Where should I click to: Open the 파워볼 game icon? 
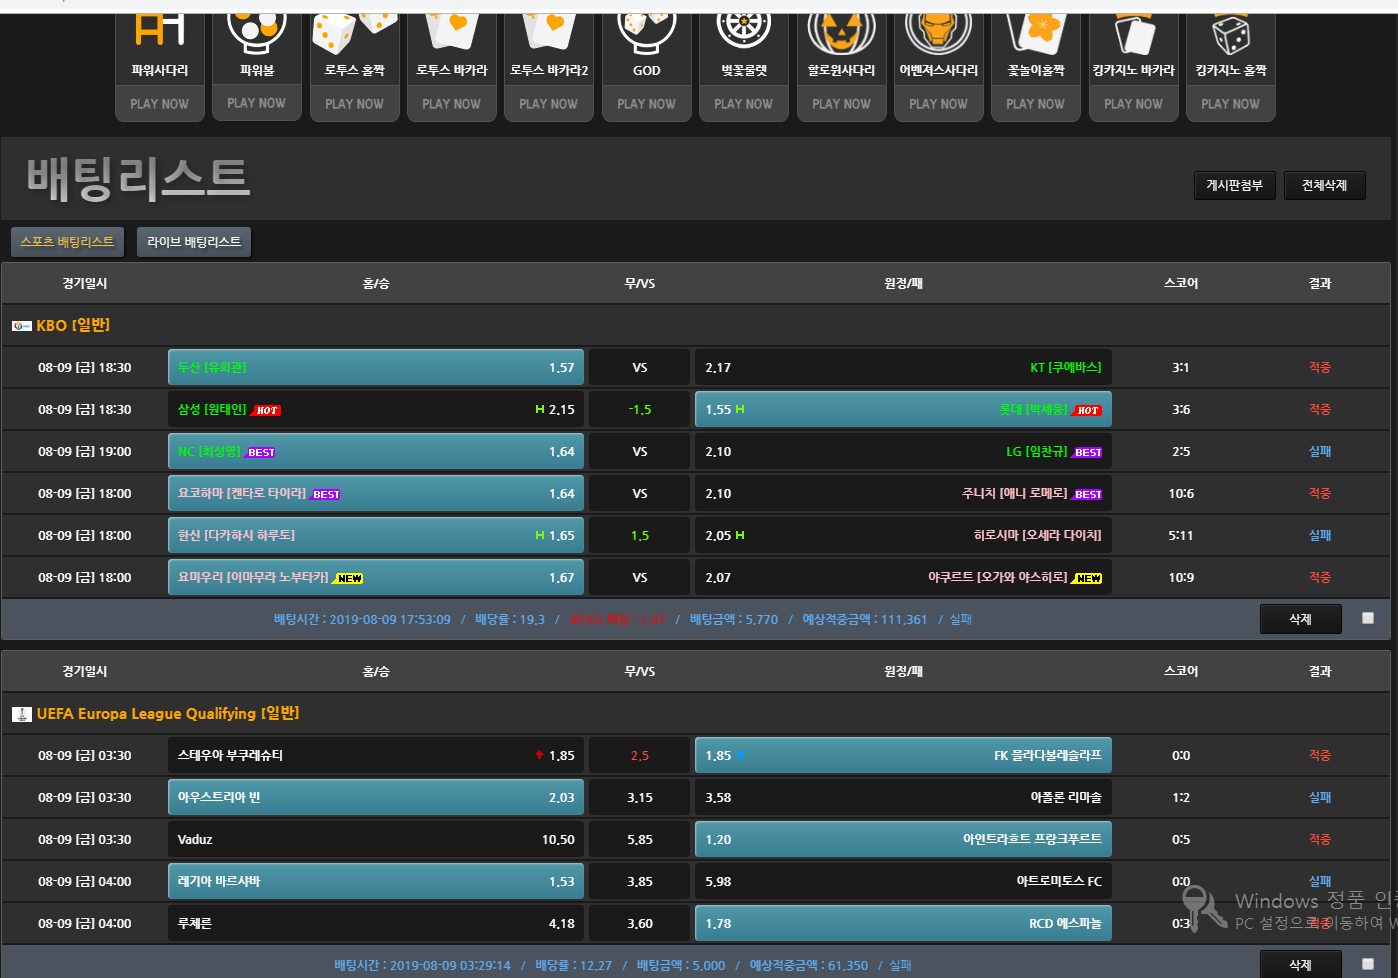coord(257,32)
